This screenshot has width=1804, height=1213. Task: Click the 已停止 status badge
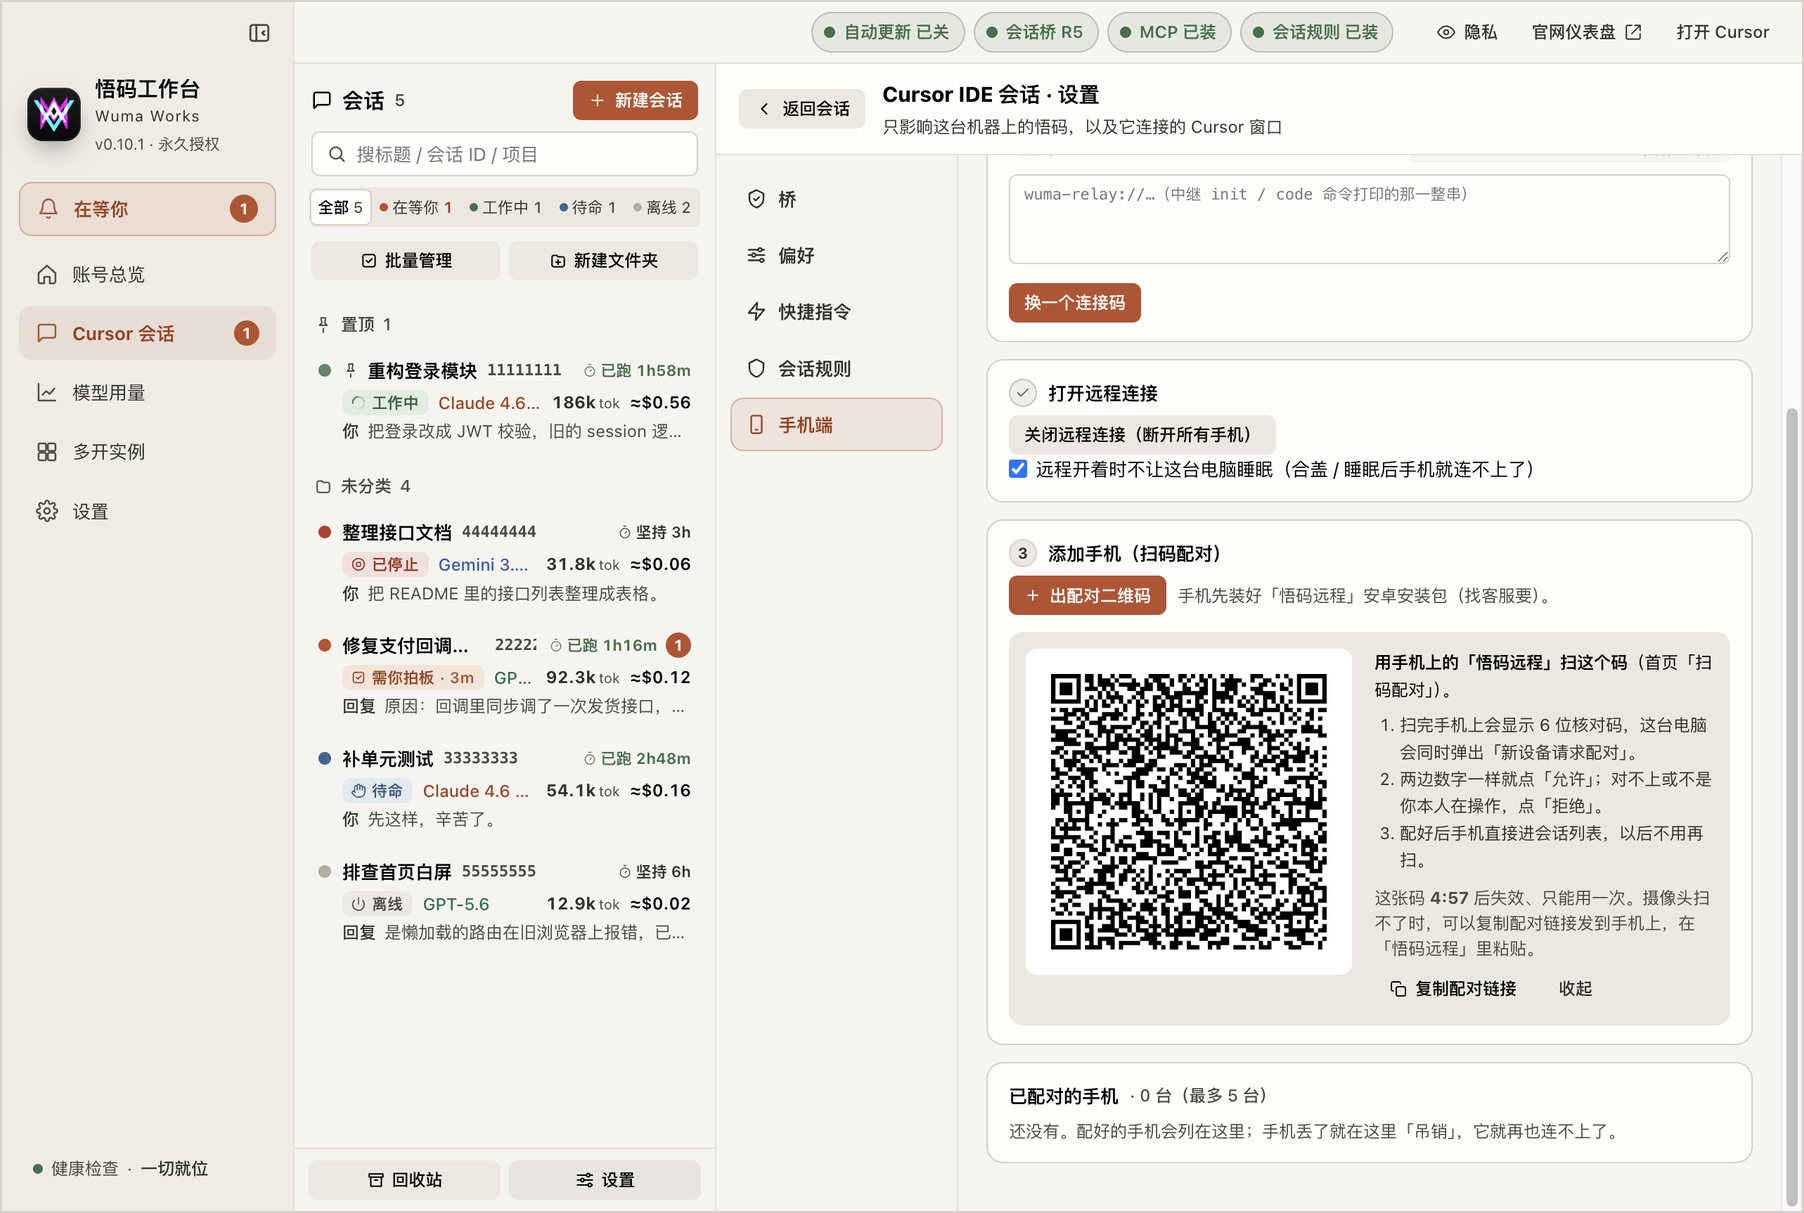pos(385,564)
